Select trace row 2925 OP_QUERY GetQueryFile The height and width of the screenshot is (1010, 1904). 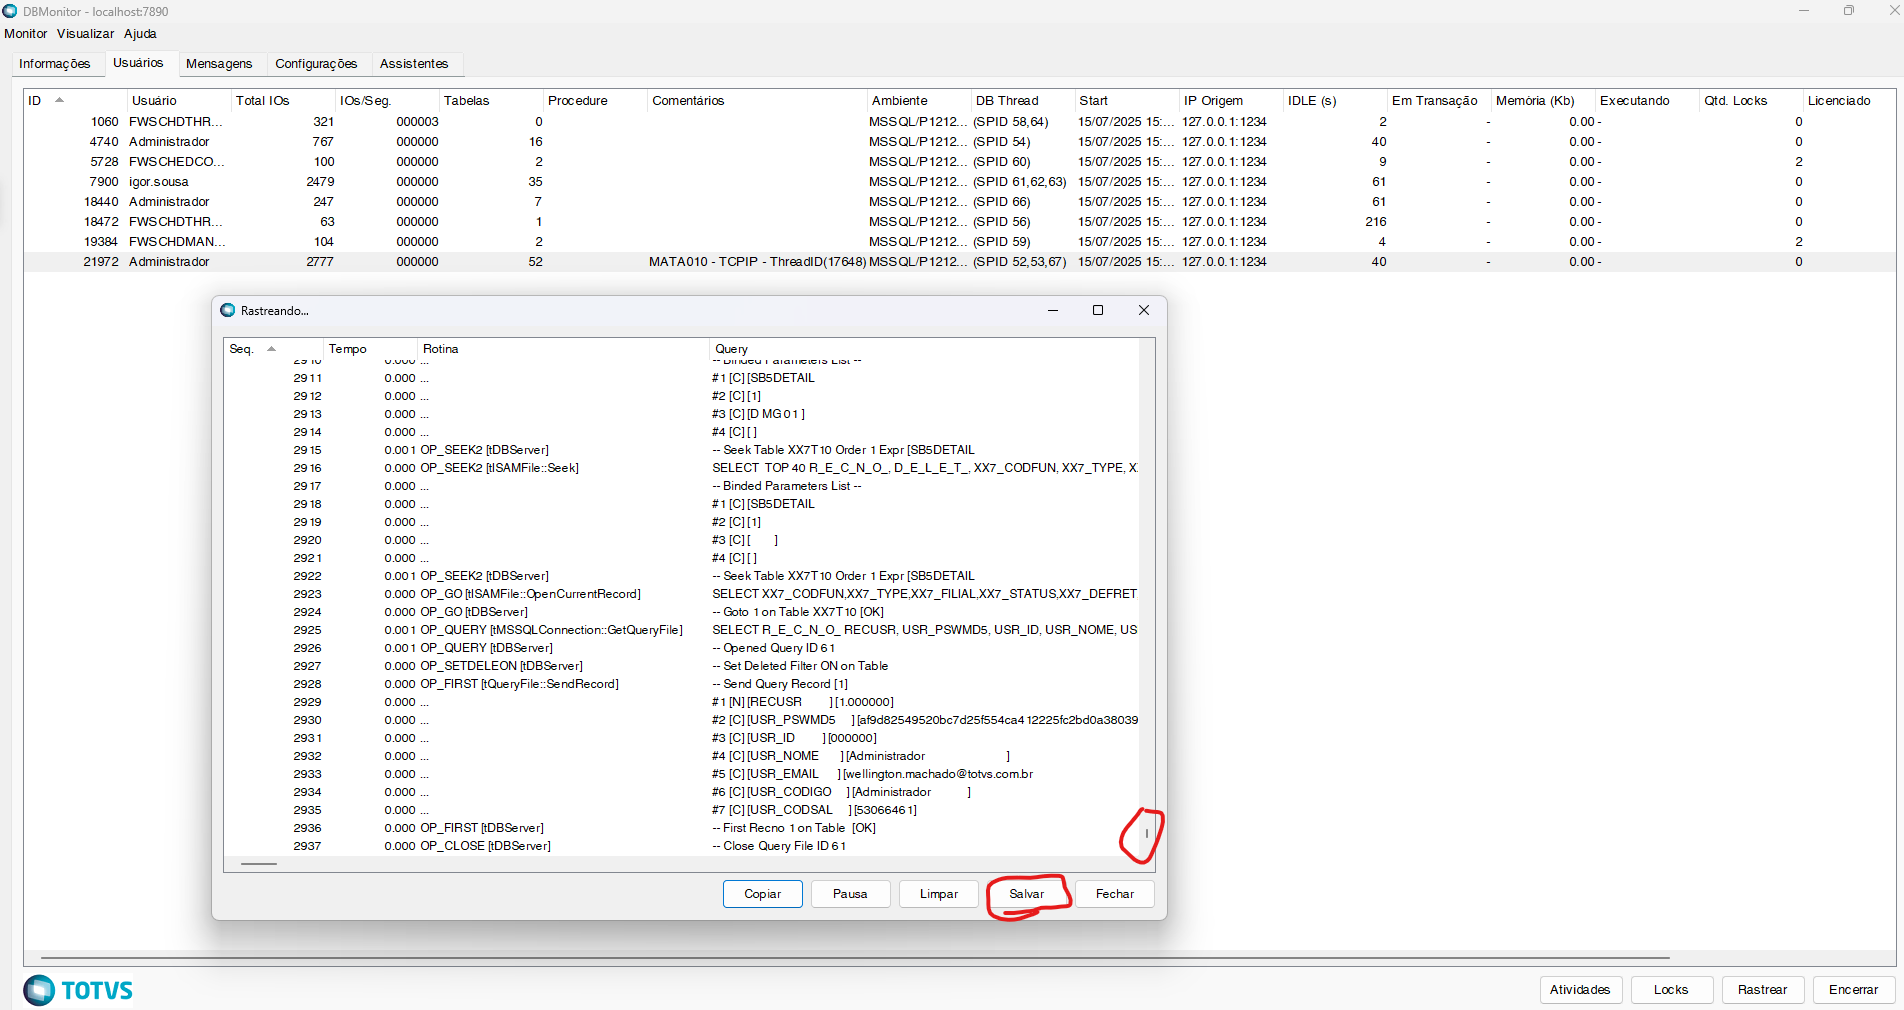click(x=681, y=630)
